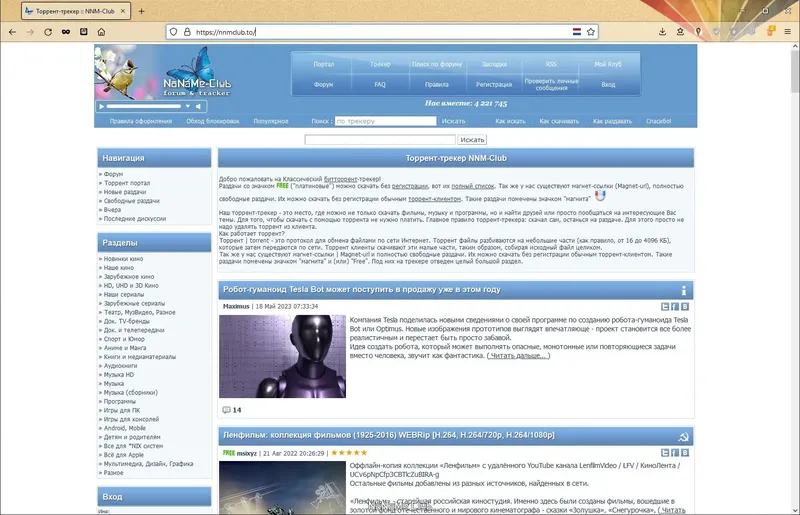800x515 pixels.
Task: Click Как скачивать link
Action: pyautogui.click(x=559, y=121)
